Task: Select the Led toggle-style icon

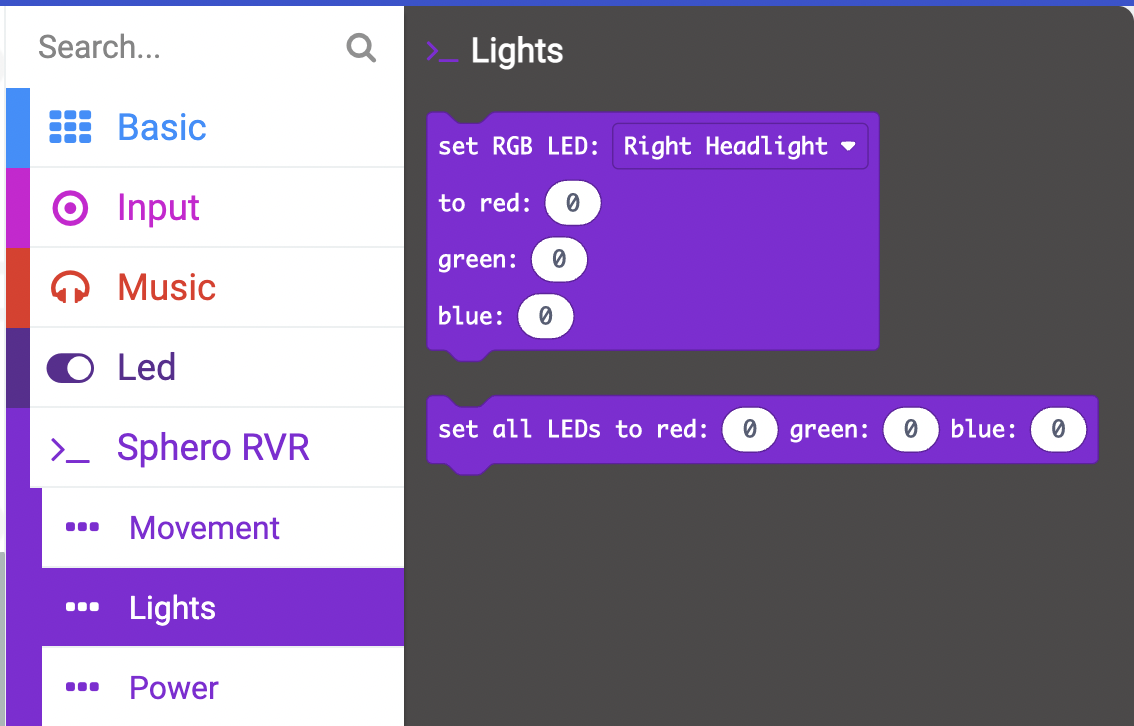Action: click(69, 367)
